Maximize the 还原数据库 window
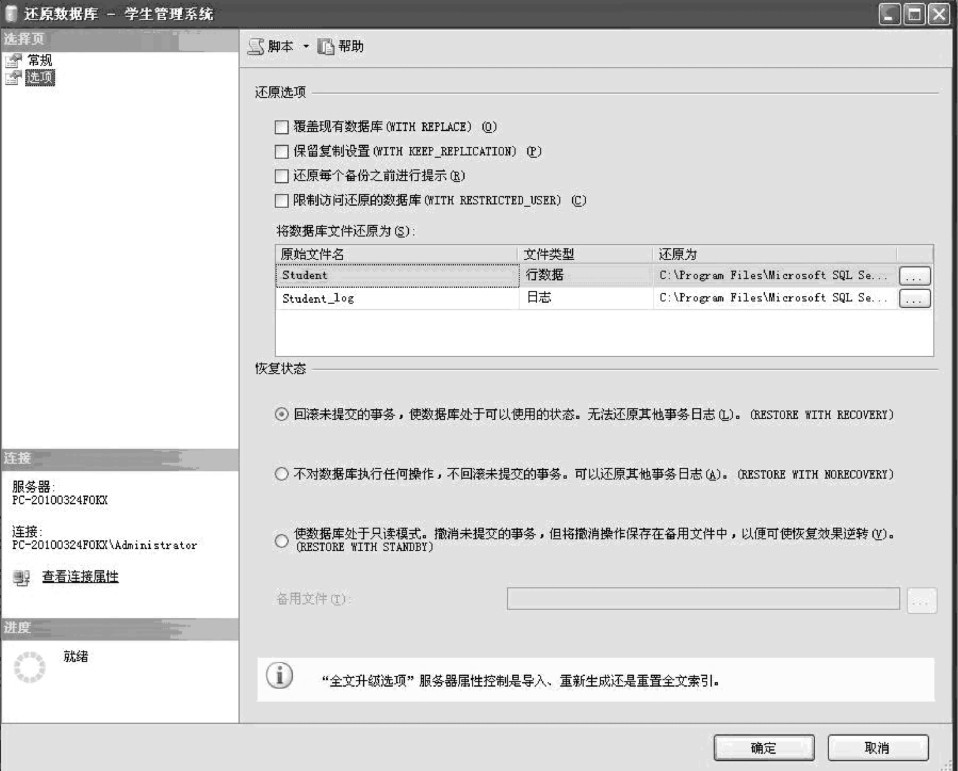This screenshot has width=958, height=771. [x=914, y=14]
